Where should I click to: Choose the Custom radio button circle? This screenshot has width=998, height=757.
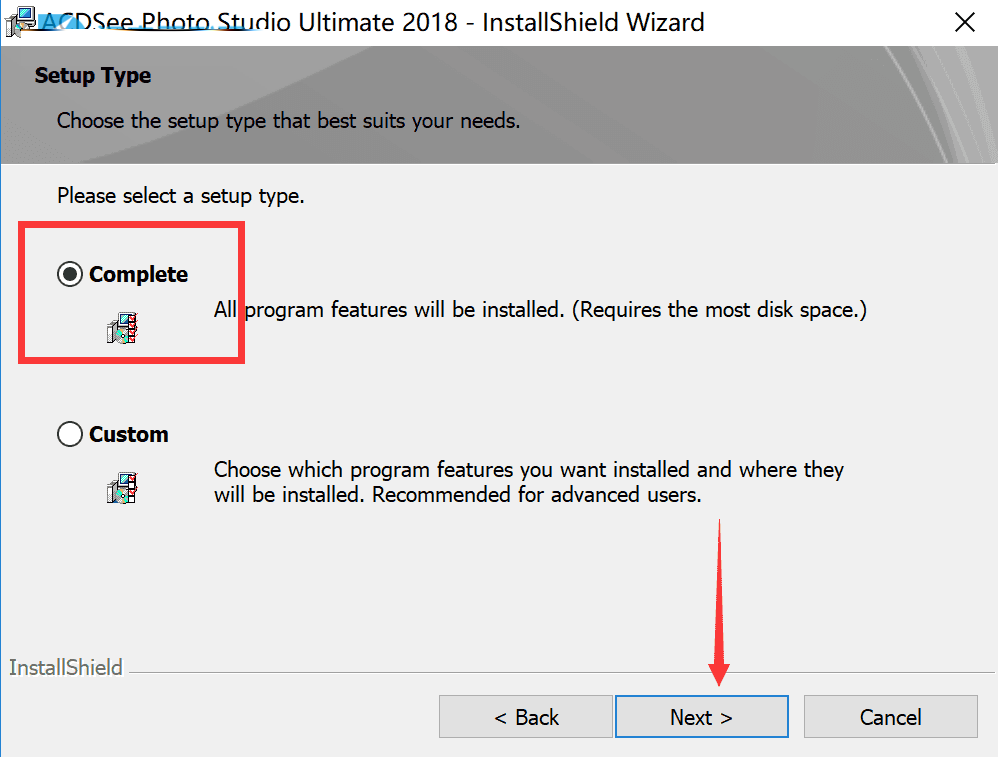[x=70, y=435]
